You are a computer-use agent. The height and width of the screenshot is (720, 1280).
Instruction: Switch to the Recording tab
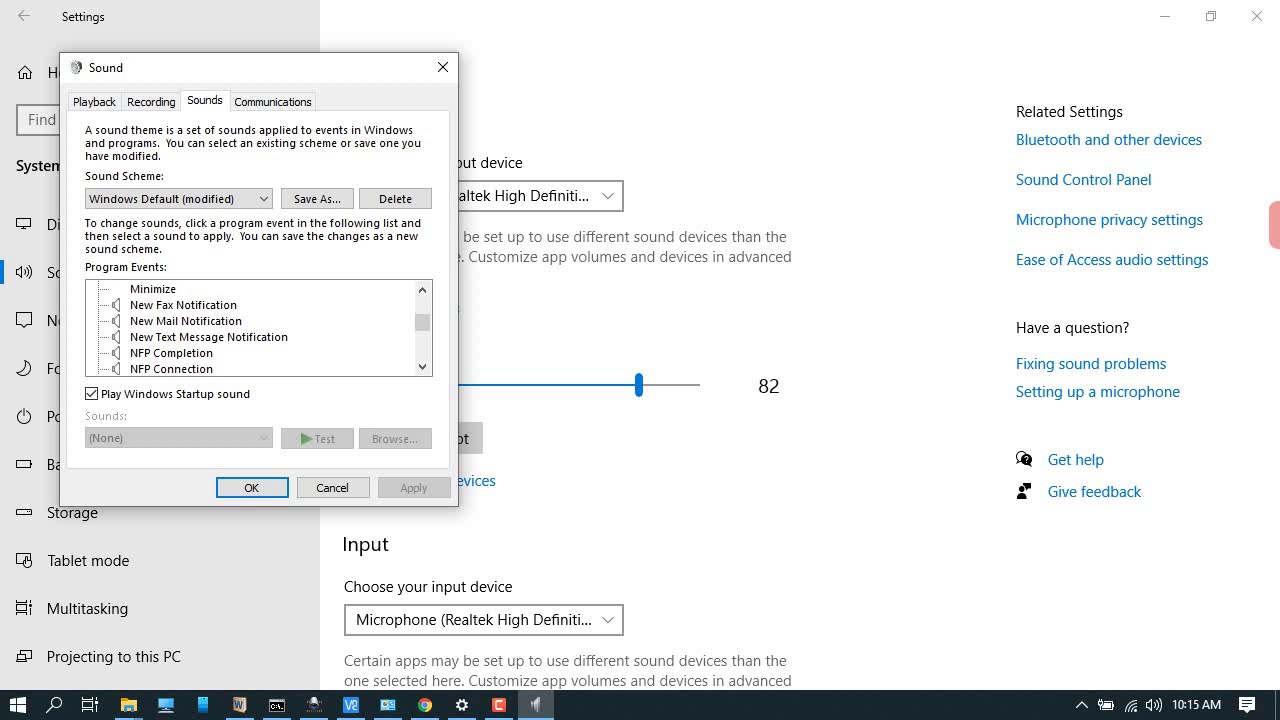coord(151,102)
